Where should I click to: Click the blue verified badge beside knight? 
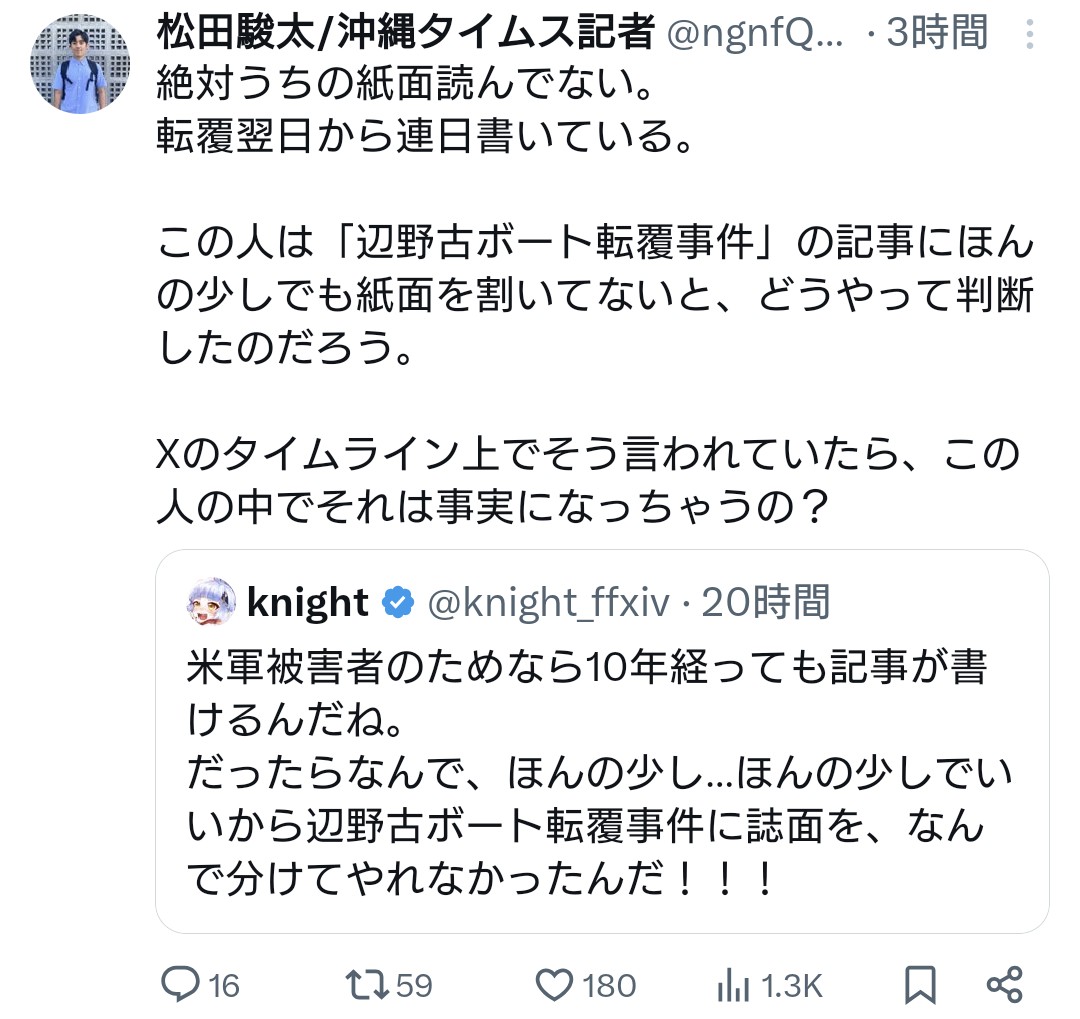click(x=399, y=602)
